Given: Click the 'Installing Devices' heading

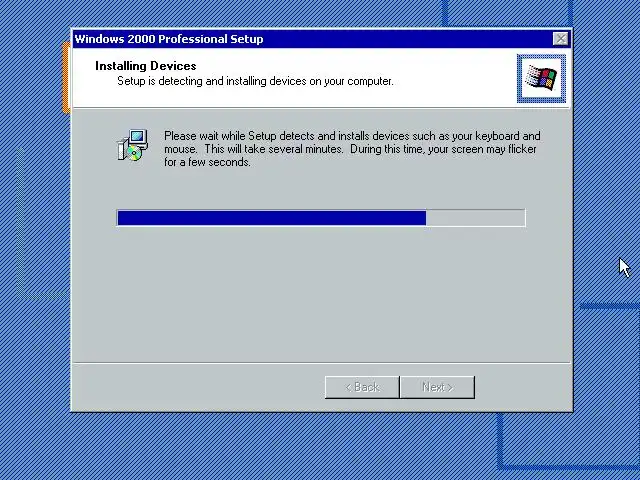Looking at the screenshot, I should click(x=146, y=66).
